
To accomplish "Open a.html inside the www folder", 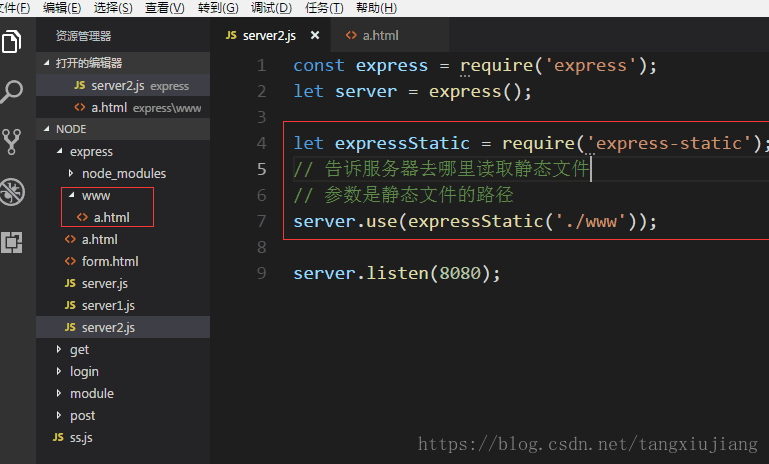I will click(123, 217).
